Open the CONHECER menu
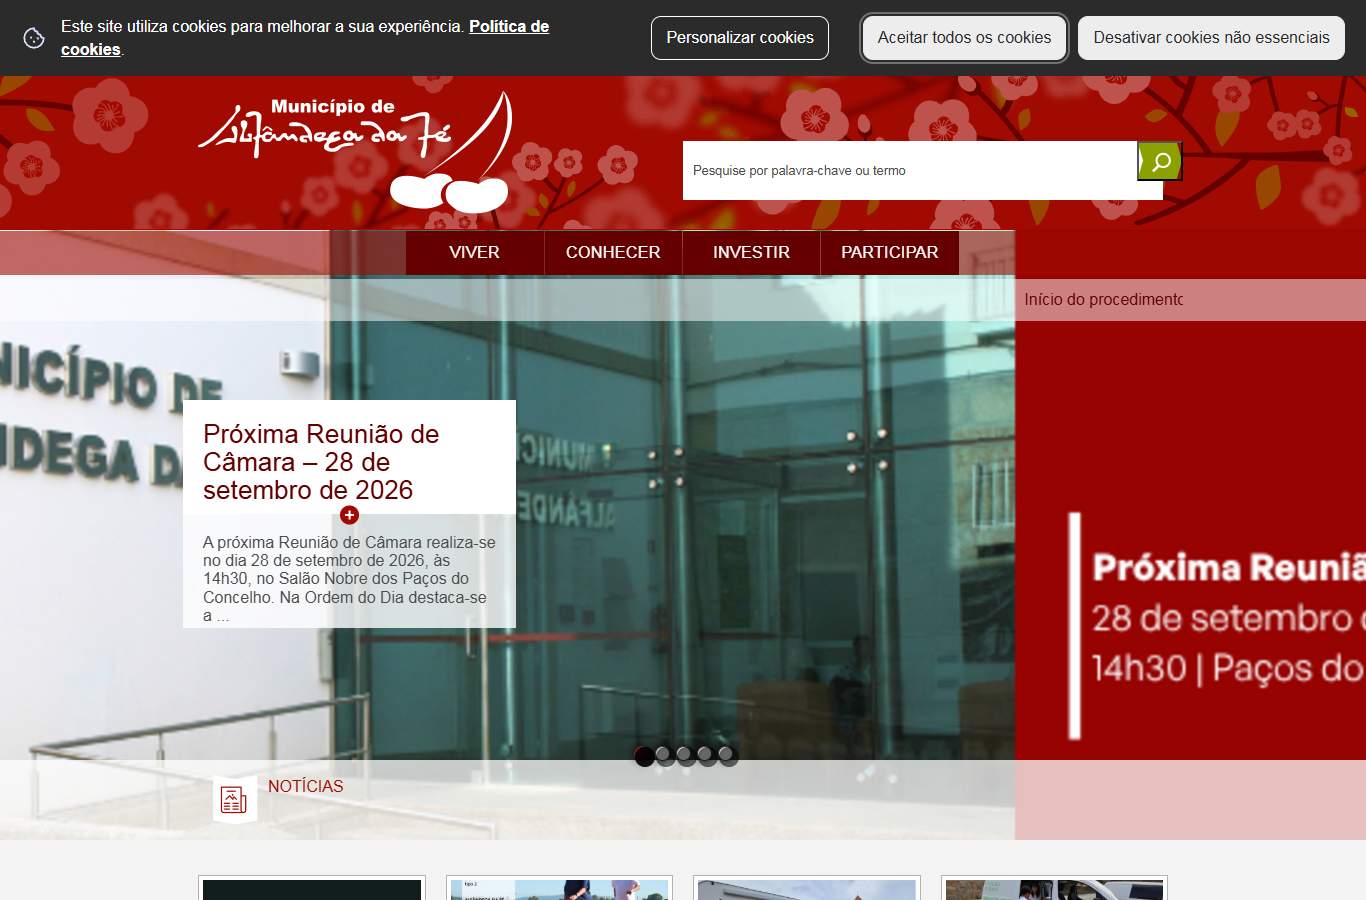 (x=613, y=252)
